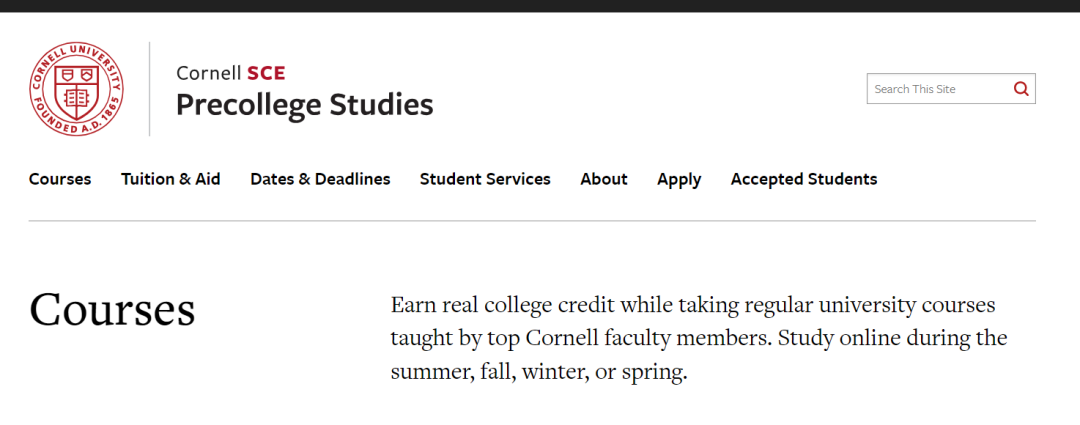The image size is (1080, 425).
Task: Open the Precollege Studies site title
Action: tap(304, 104)
